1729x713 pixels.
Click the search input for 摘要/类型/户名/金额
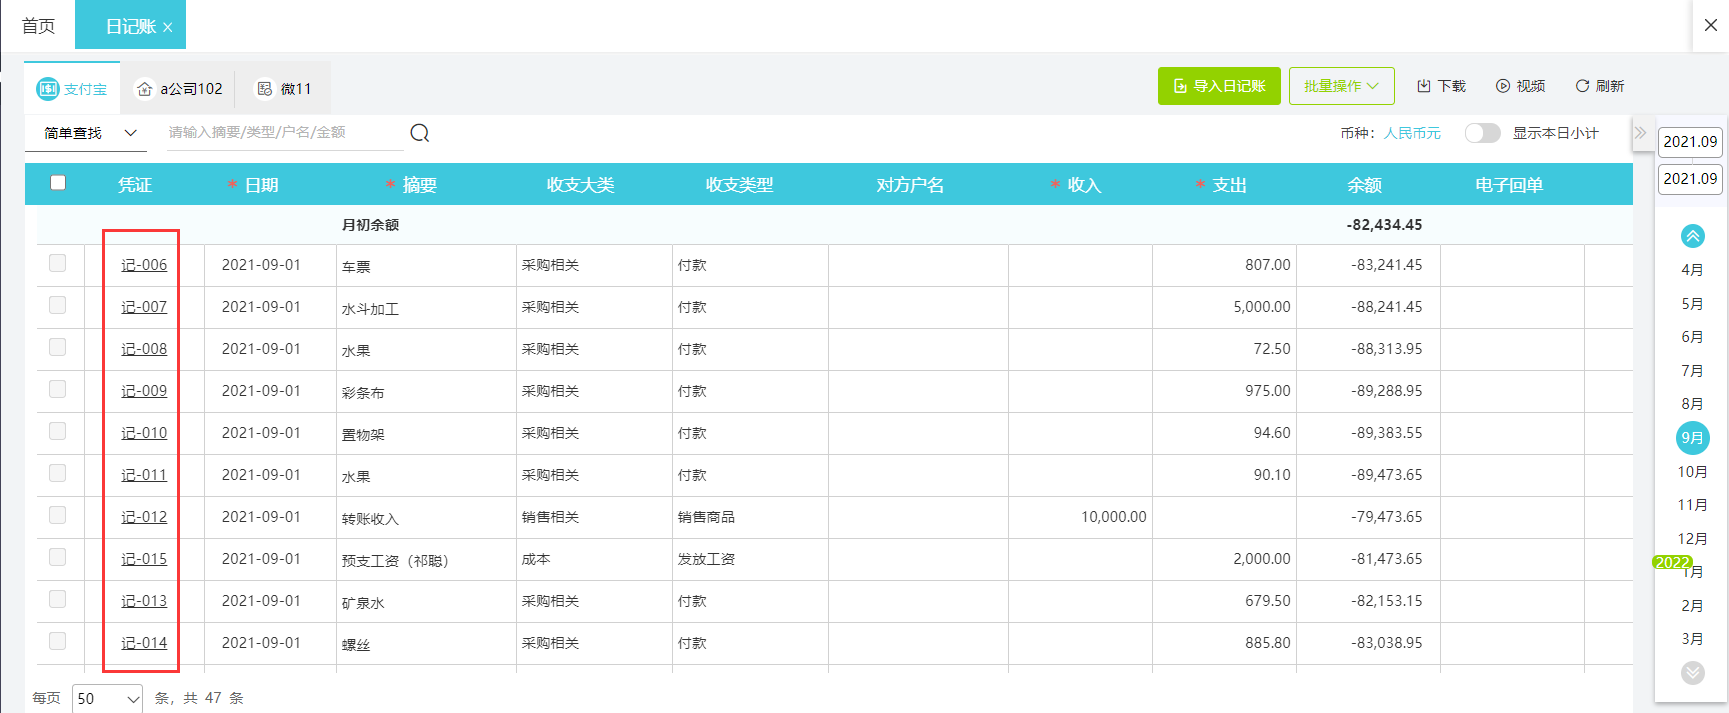point(284,133)
